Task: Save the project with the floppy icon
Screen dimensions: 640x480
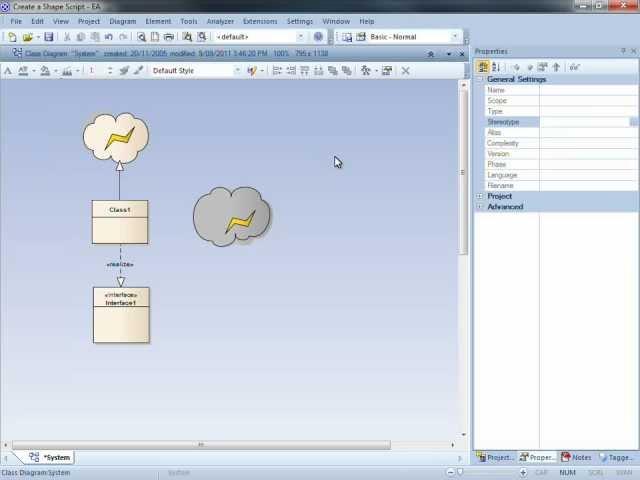Action: [49, 37]
